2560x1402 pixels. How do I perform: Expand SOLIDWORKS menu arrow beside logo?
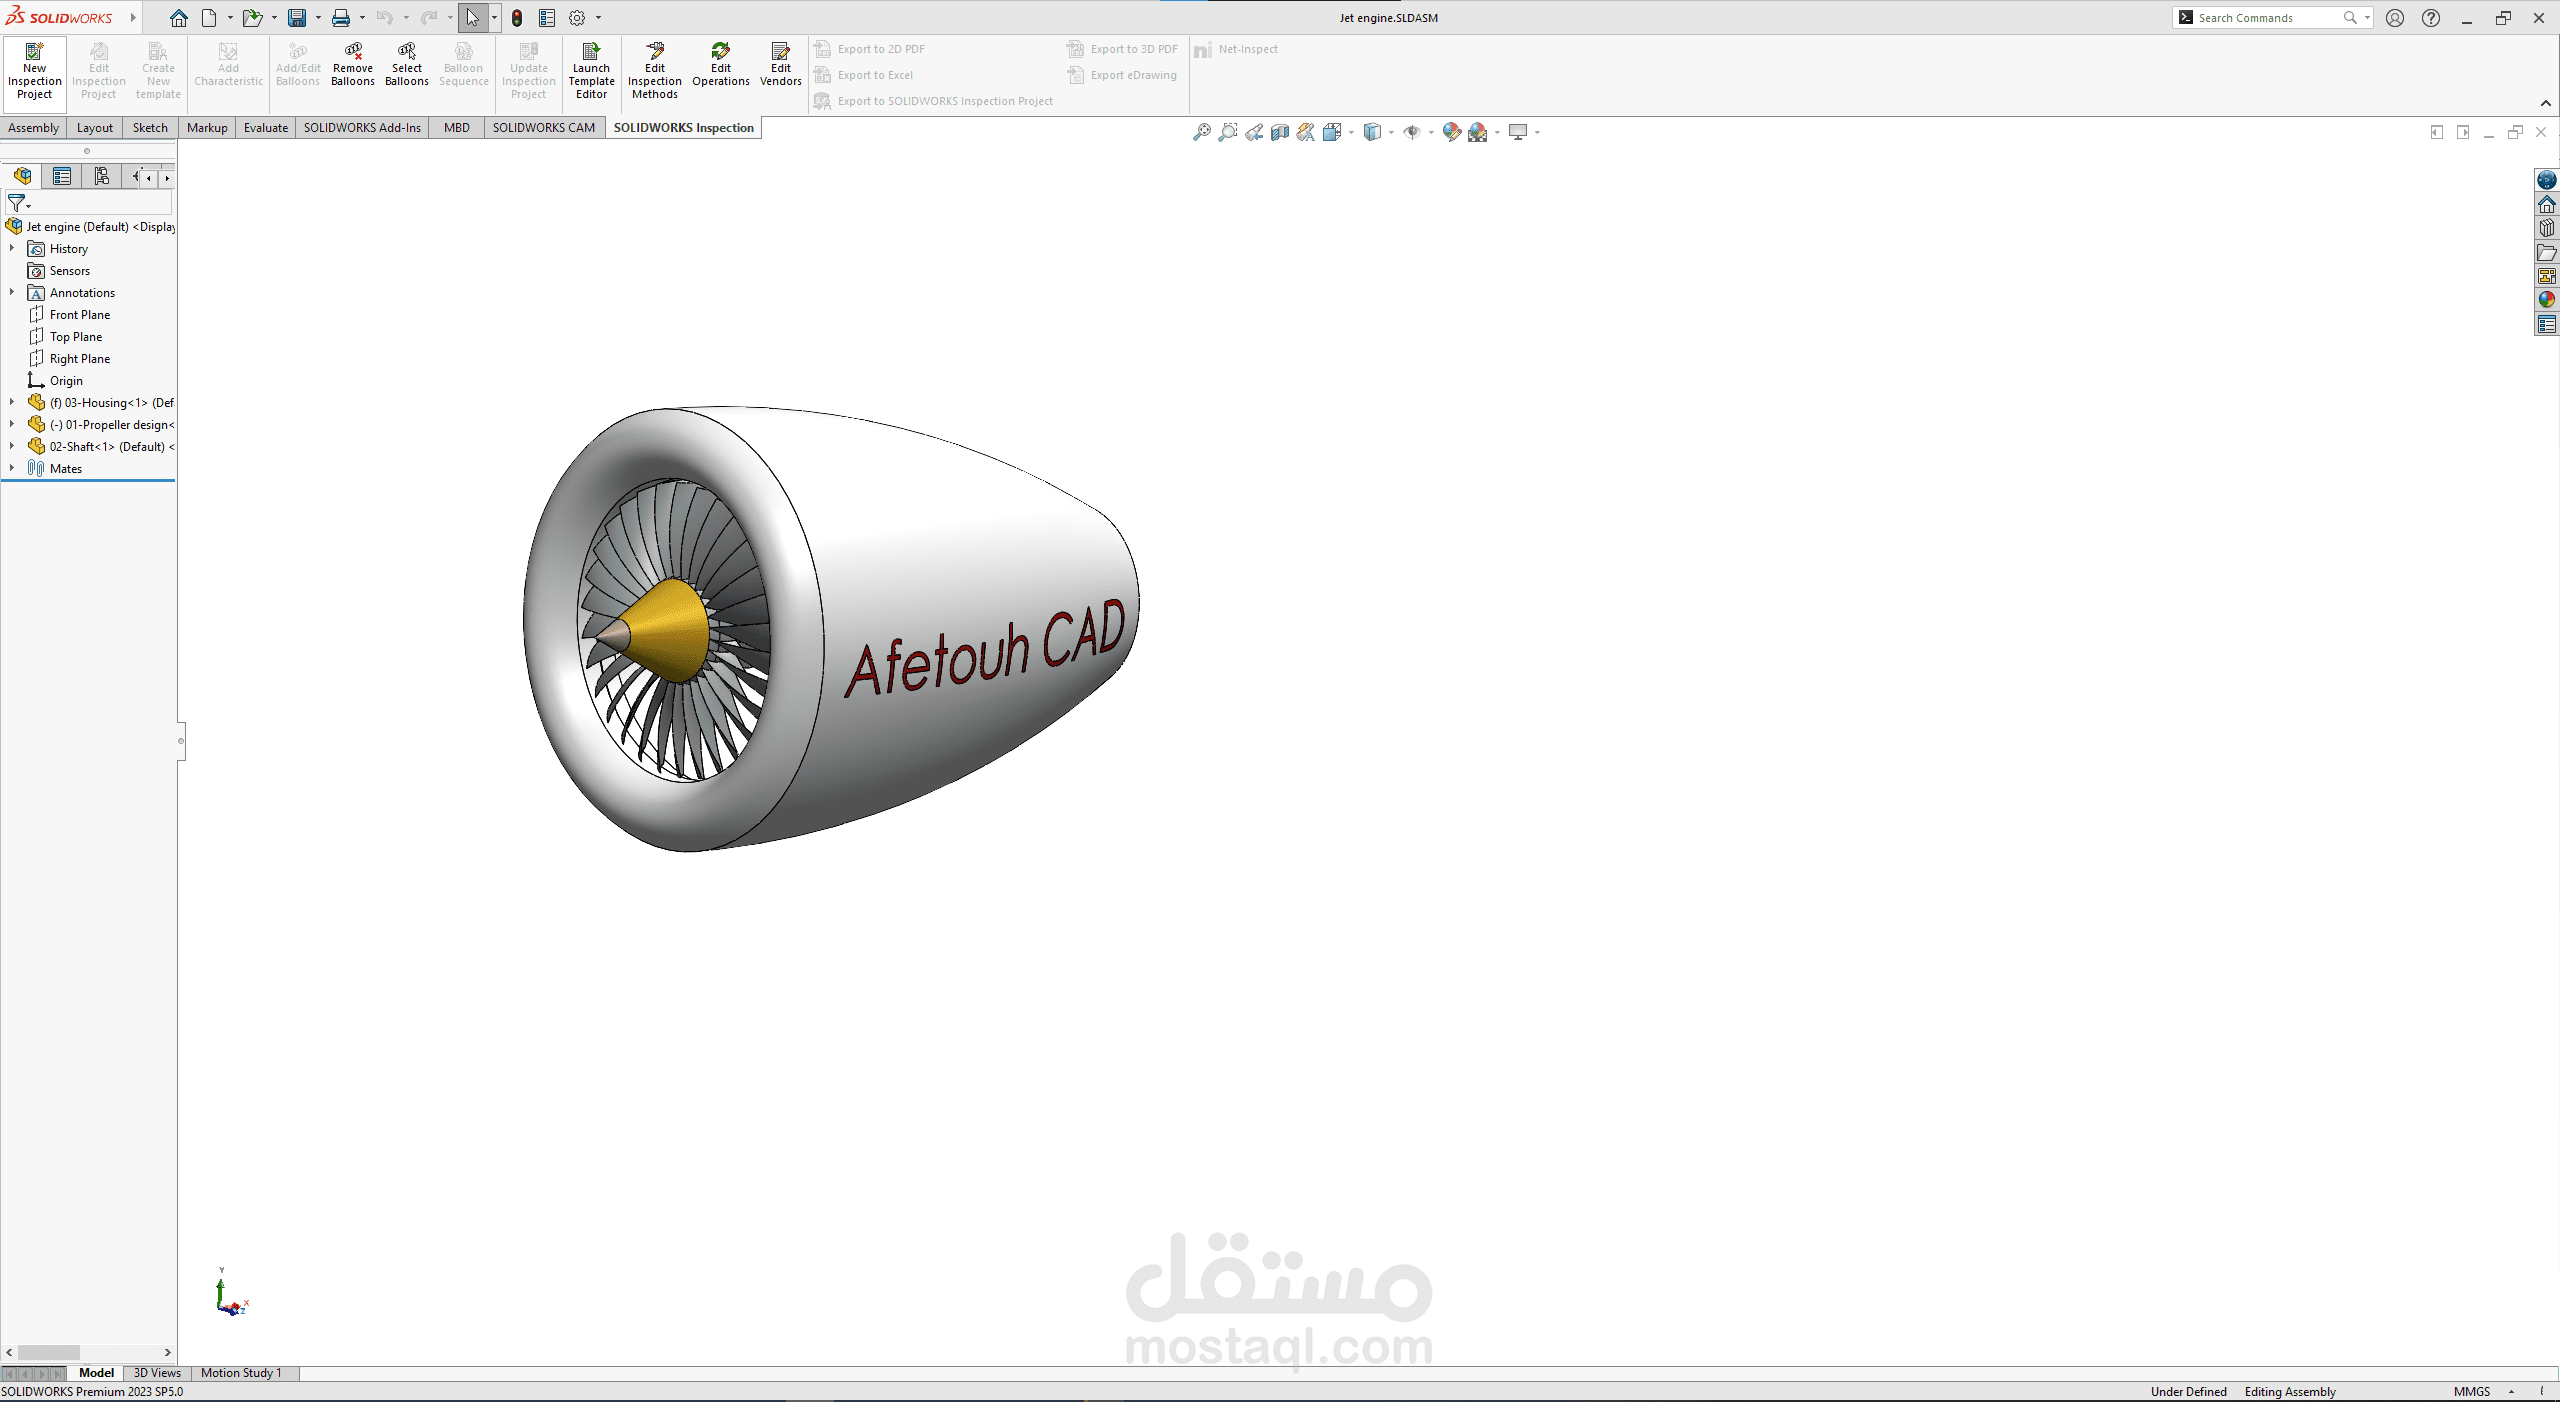133,18
